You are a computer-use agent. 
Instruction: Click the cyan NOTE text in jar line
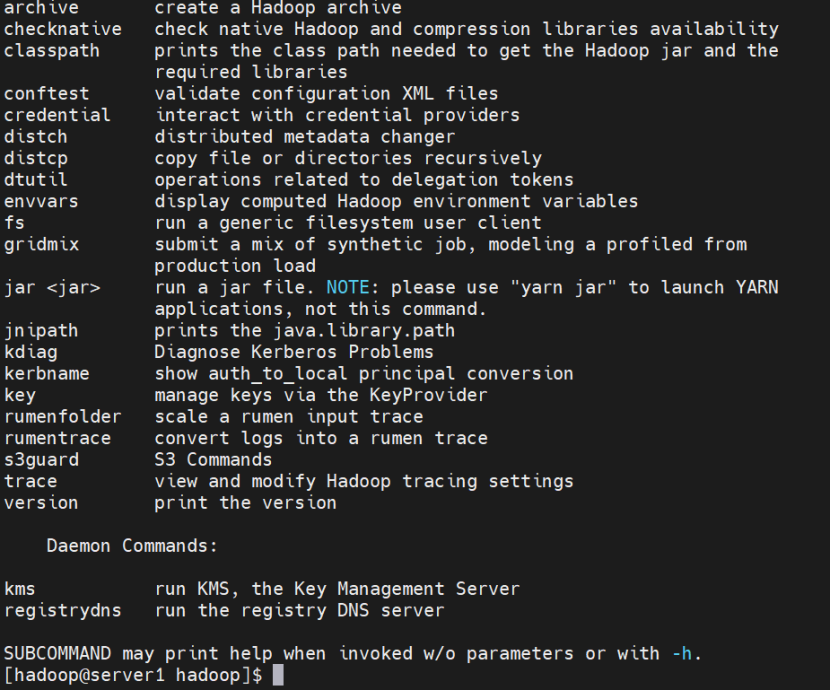[x=348, y=287]
